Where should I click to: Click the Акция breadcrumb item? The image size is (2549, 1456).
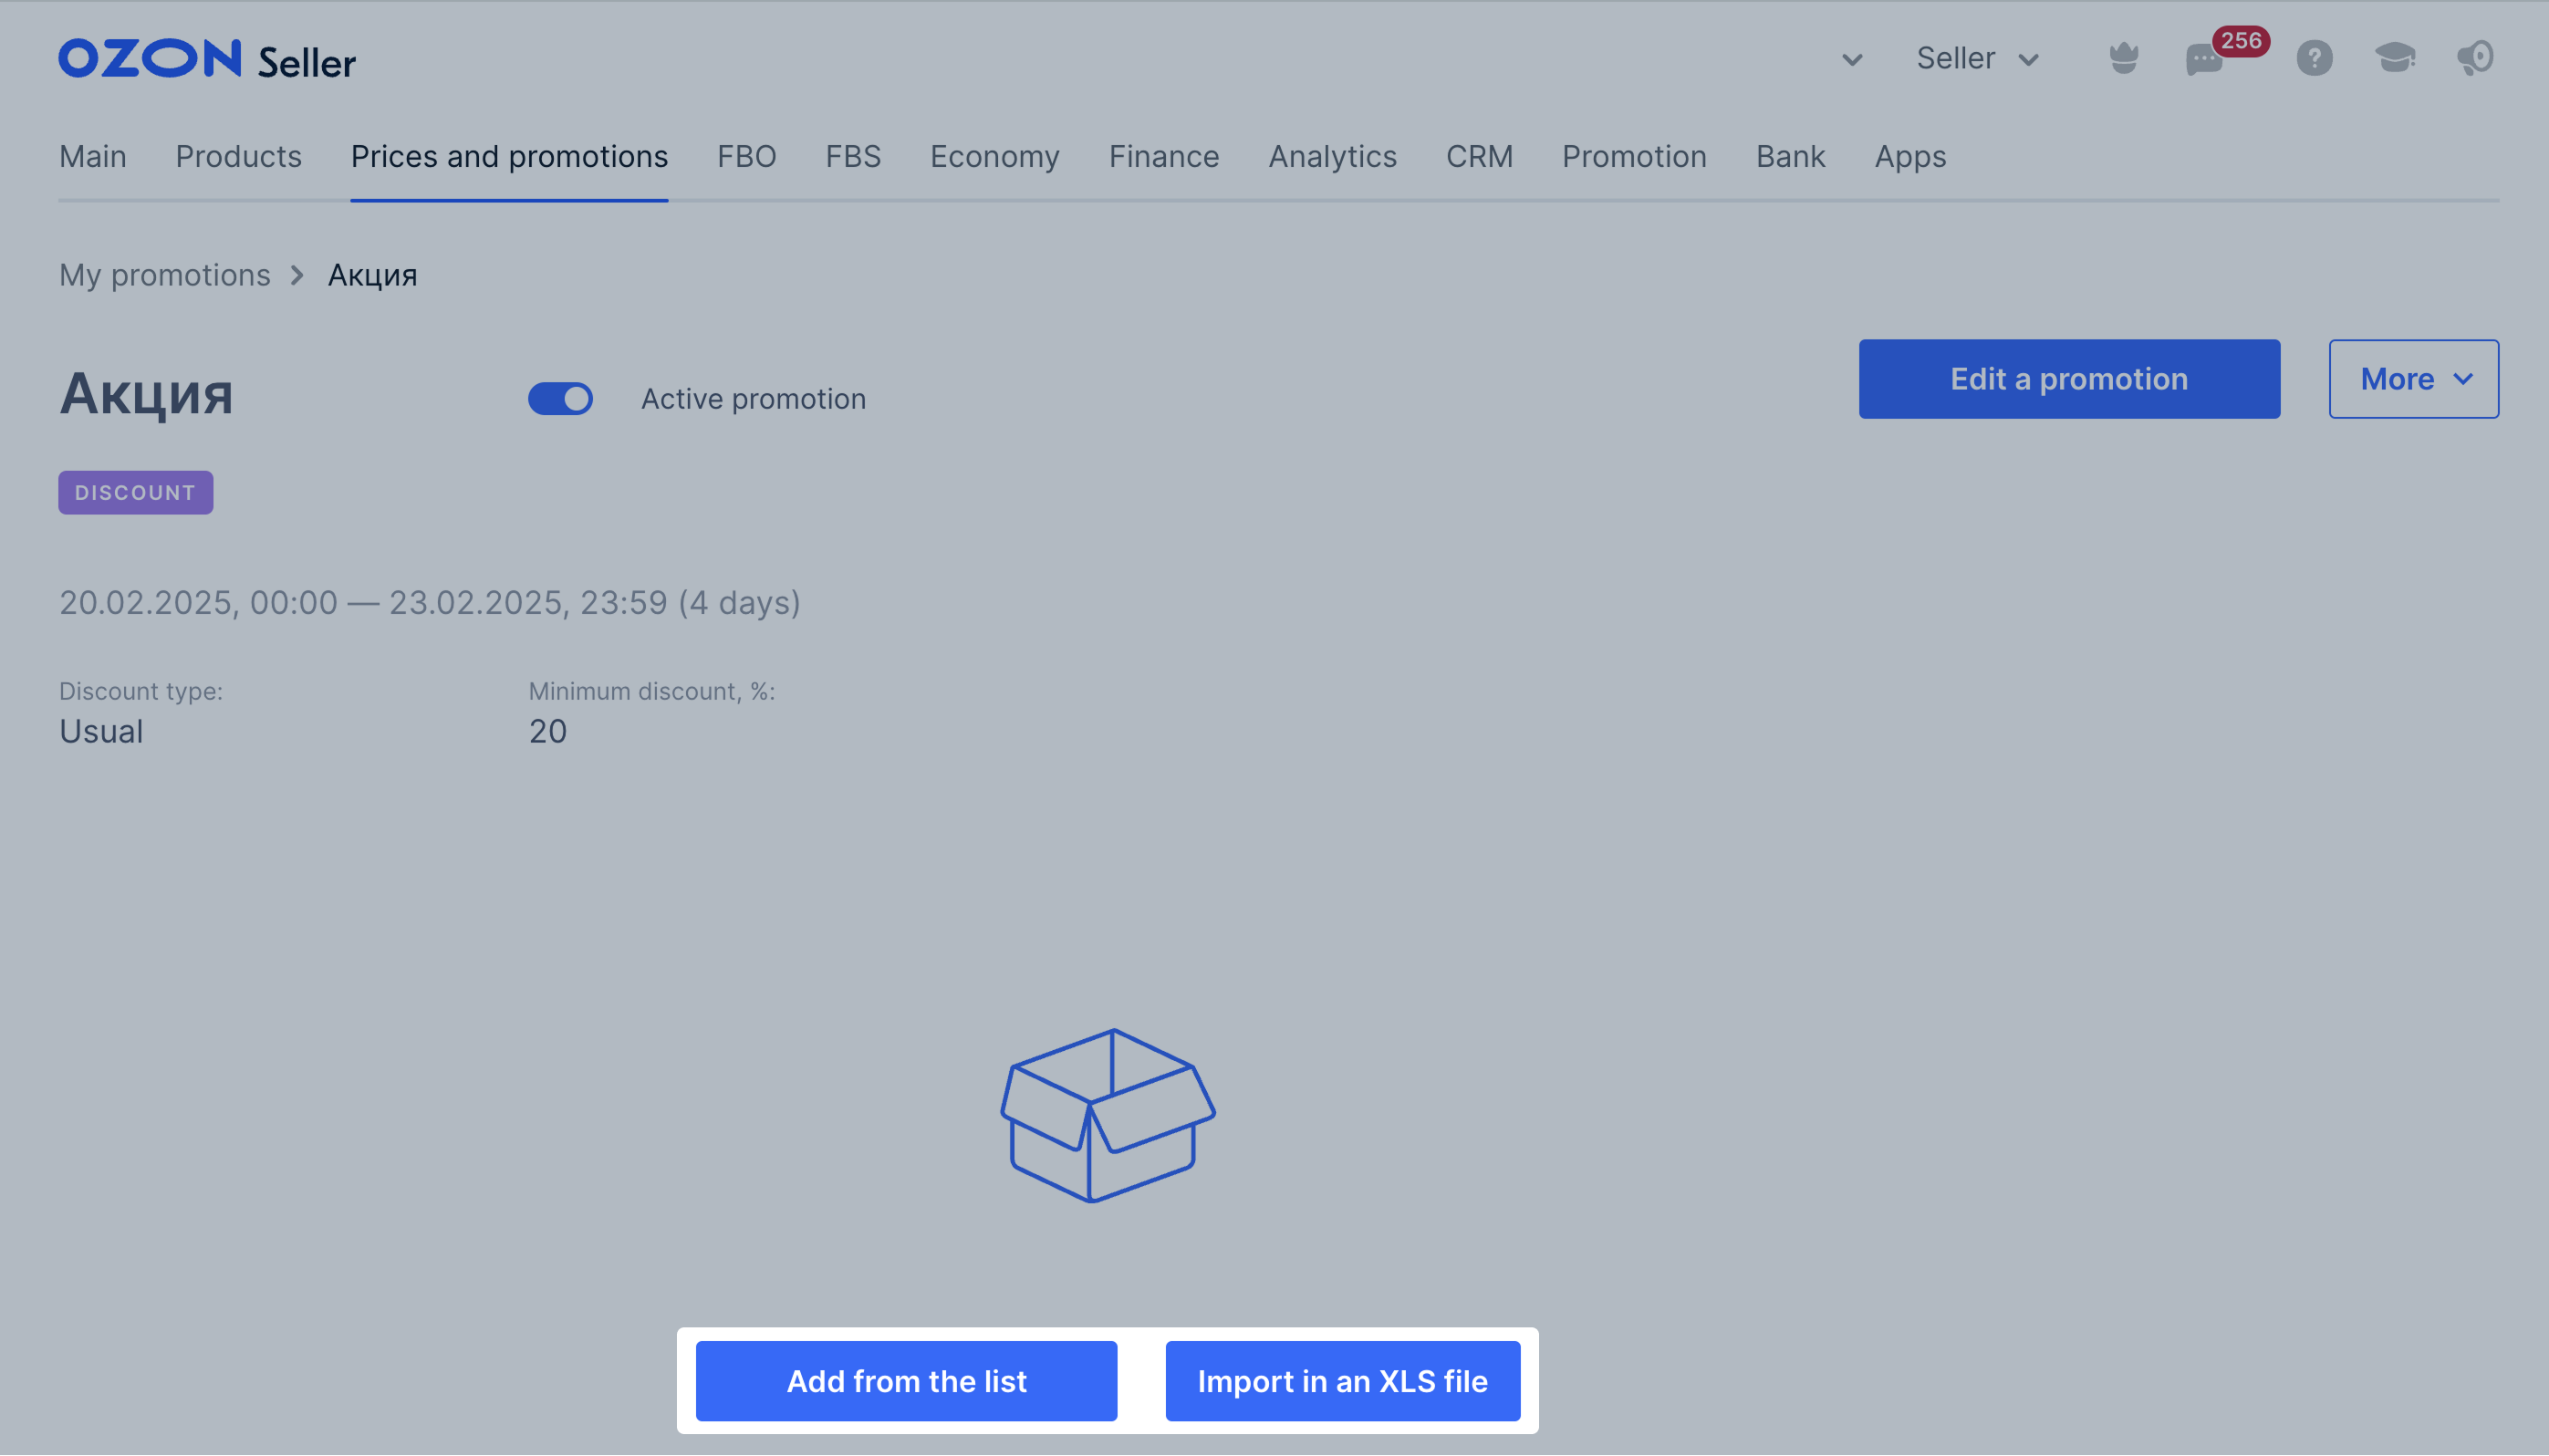pyautogui.click(x=372, y=275)
